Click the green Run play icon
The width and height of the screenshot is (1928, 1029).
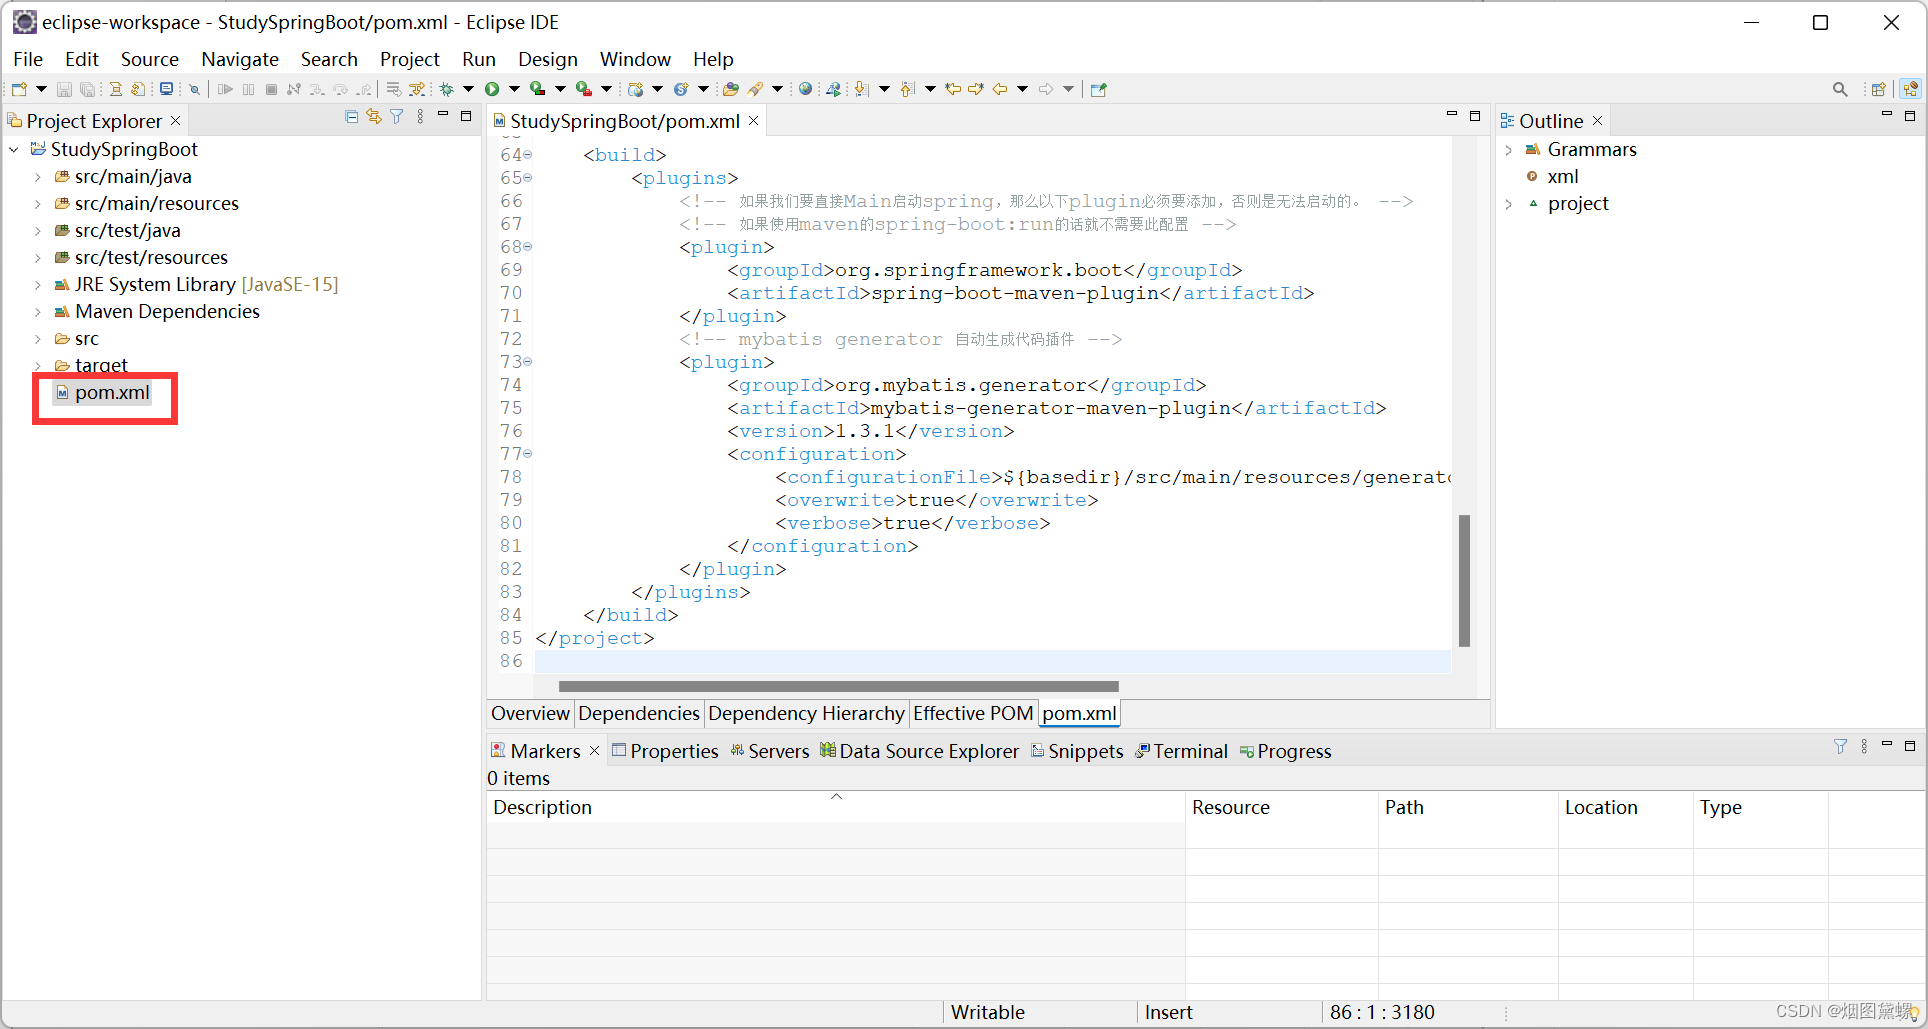492,89
